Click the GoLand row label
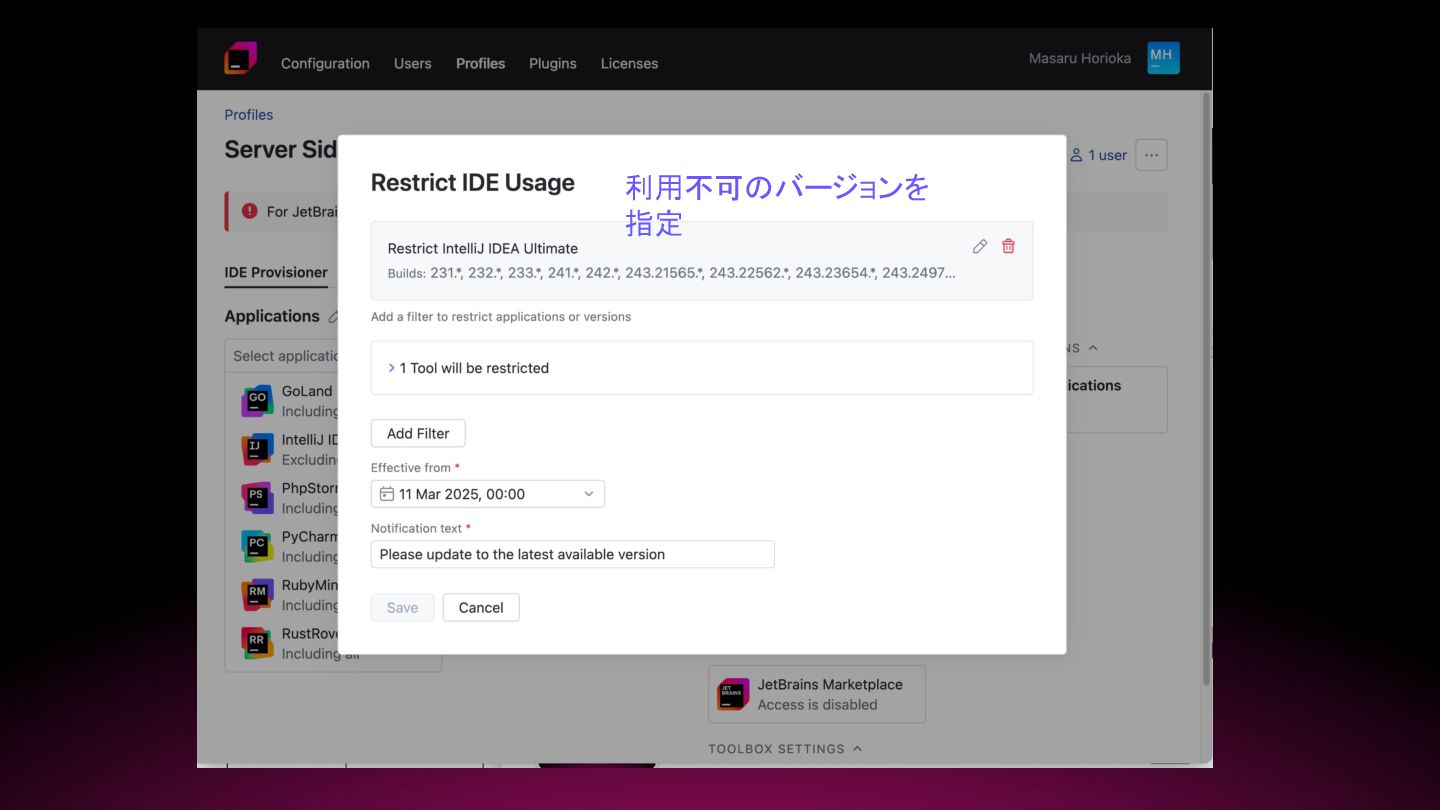The width and height of the screenshot is (1440, 810). (307, 391)
